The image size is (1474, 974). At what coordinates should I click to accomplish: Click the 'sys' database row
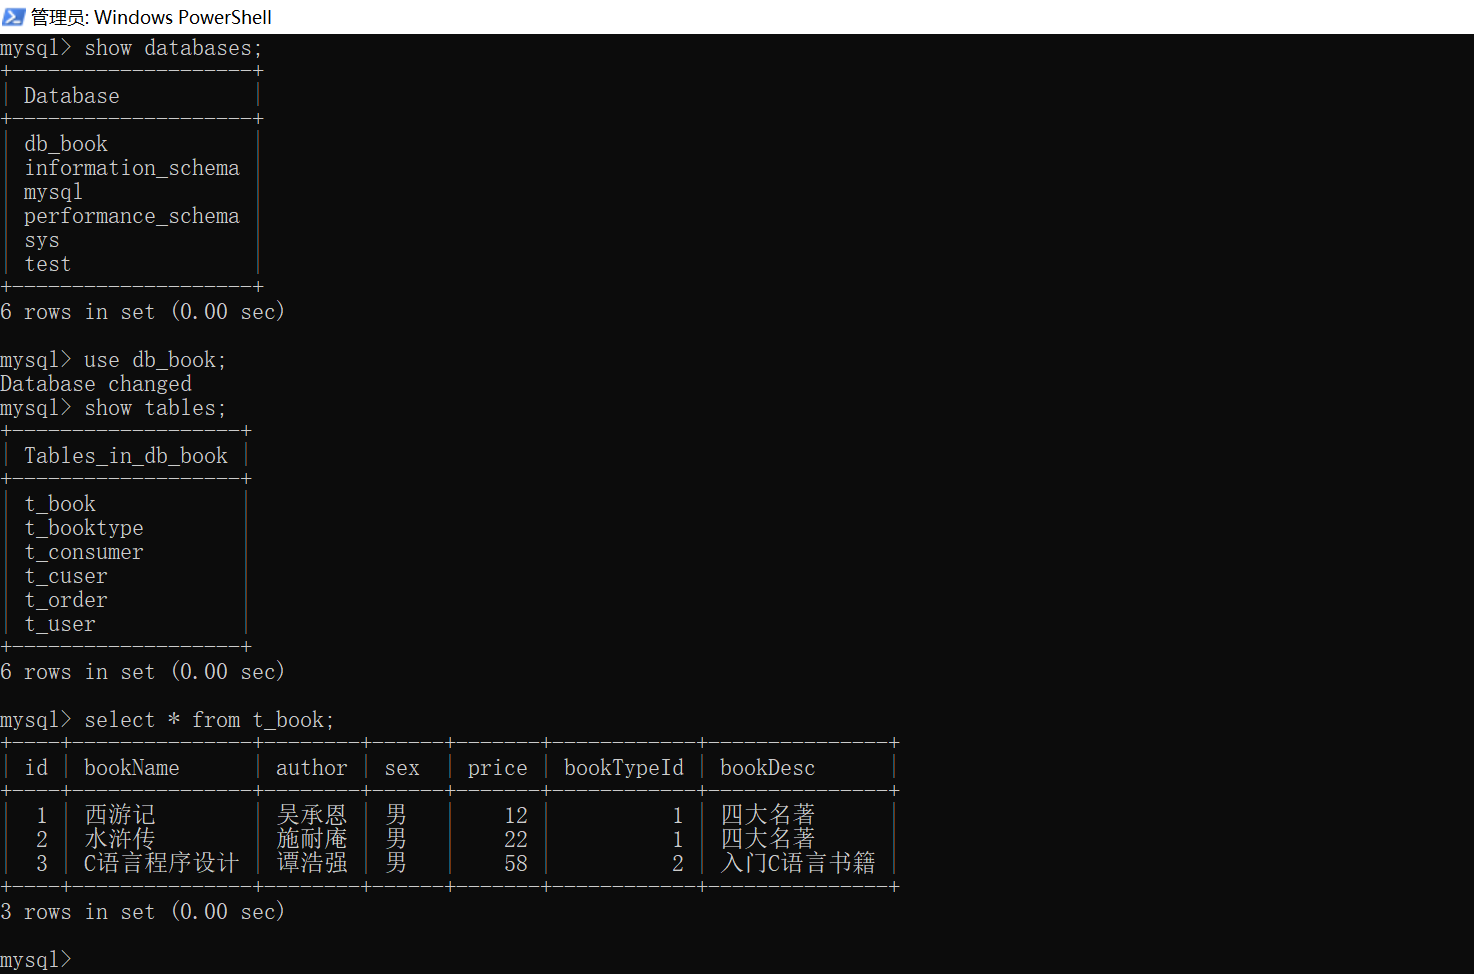[42, 240]
